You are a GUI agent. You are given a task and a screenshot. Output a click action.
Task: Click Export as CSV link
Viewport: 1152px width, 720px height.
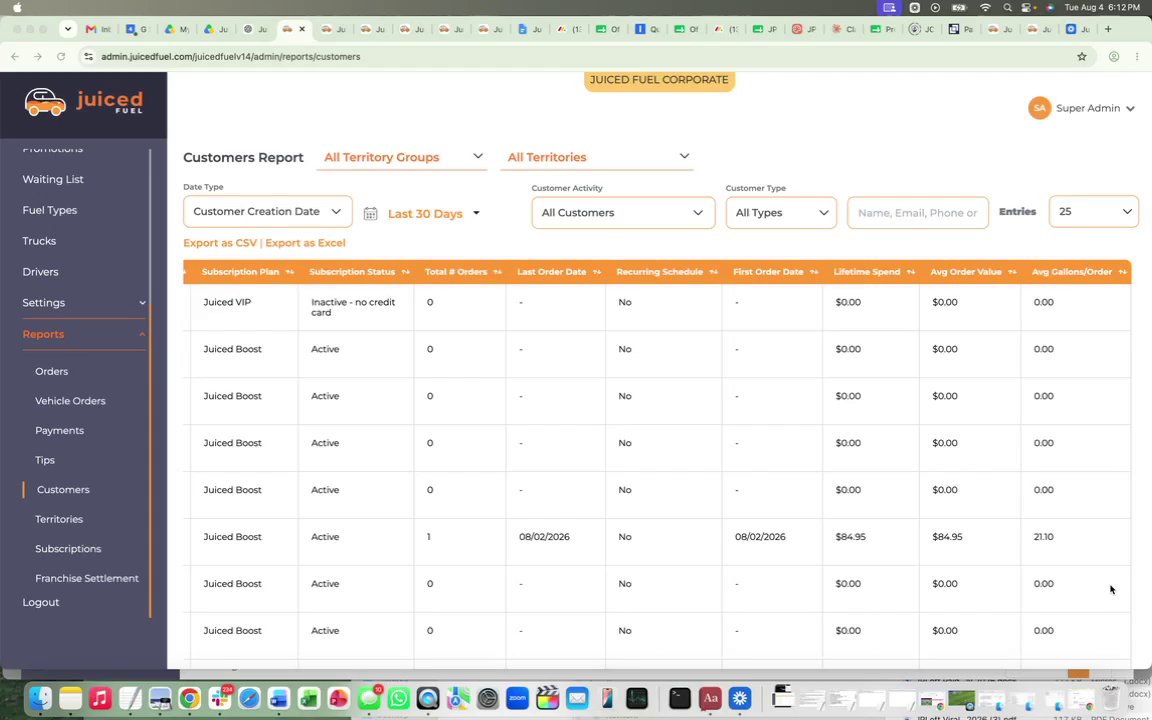tap(220, 243)
